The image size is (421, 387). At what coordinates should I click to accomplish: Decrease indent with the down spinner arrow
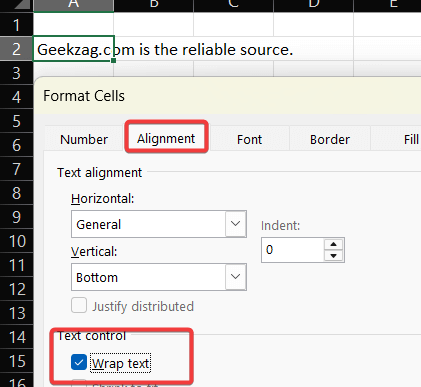click(333, 256)
